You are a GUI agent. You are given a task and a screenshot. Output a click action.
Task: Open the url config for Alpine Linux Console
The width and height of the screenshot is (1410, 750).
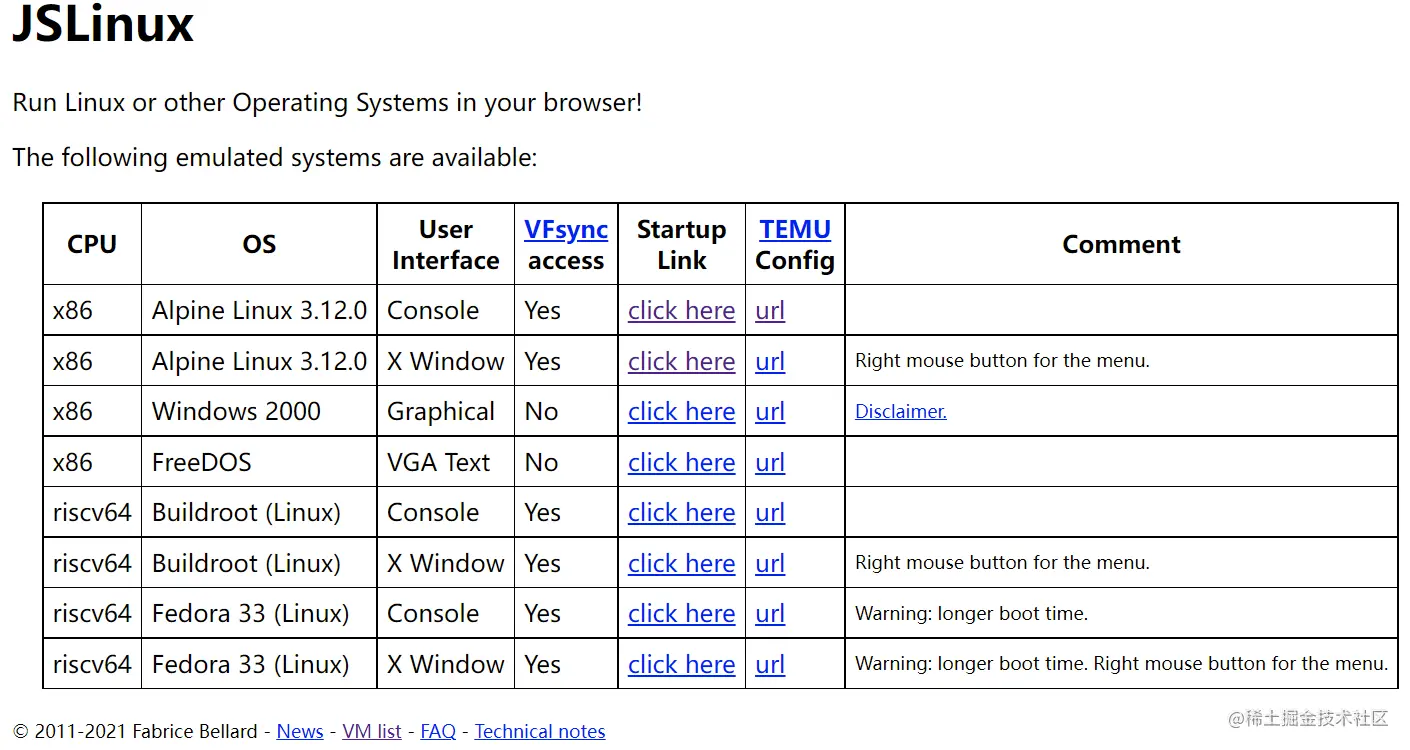[x=769, y=310]
